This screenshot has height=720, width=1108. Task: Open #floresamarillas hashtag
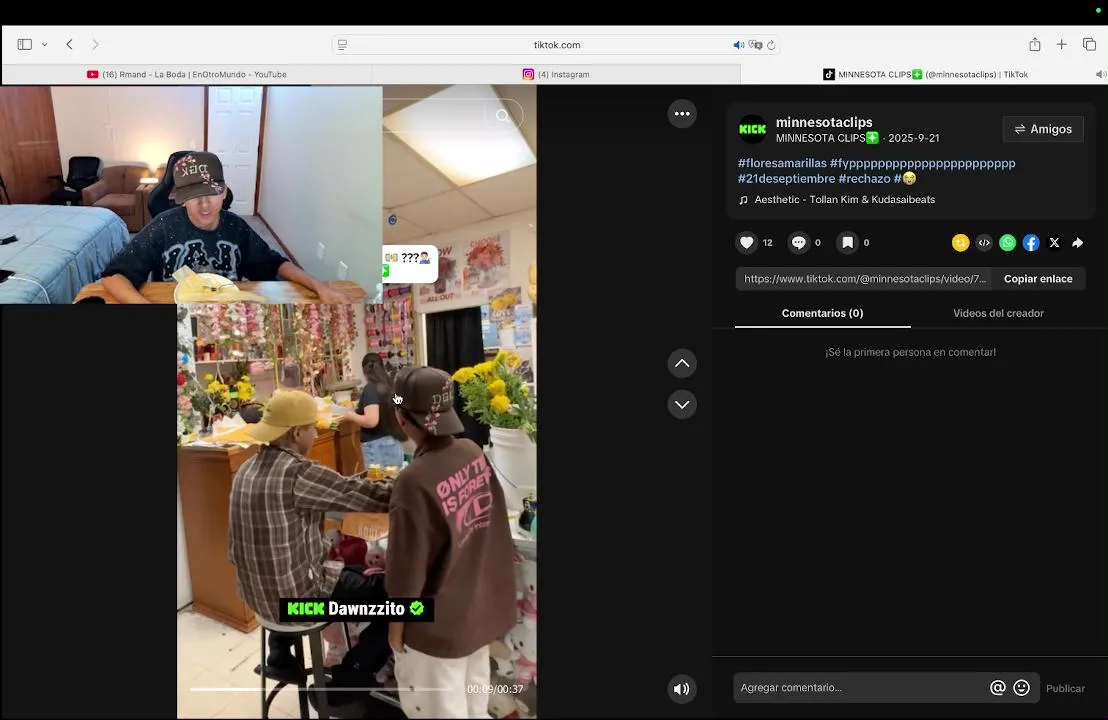tap(782, 163)
